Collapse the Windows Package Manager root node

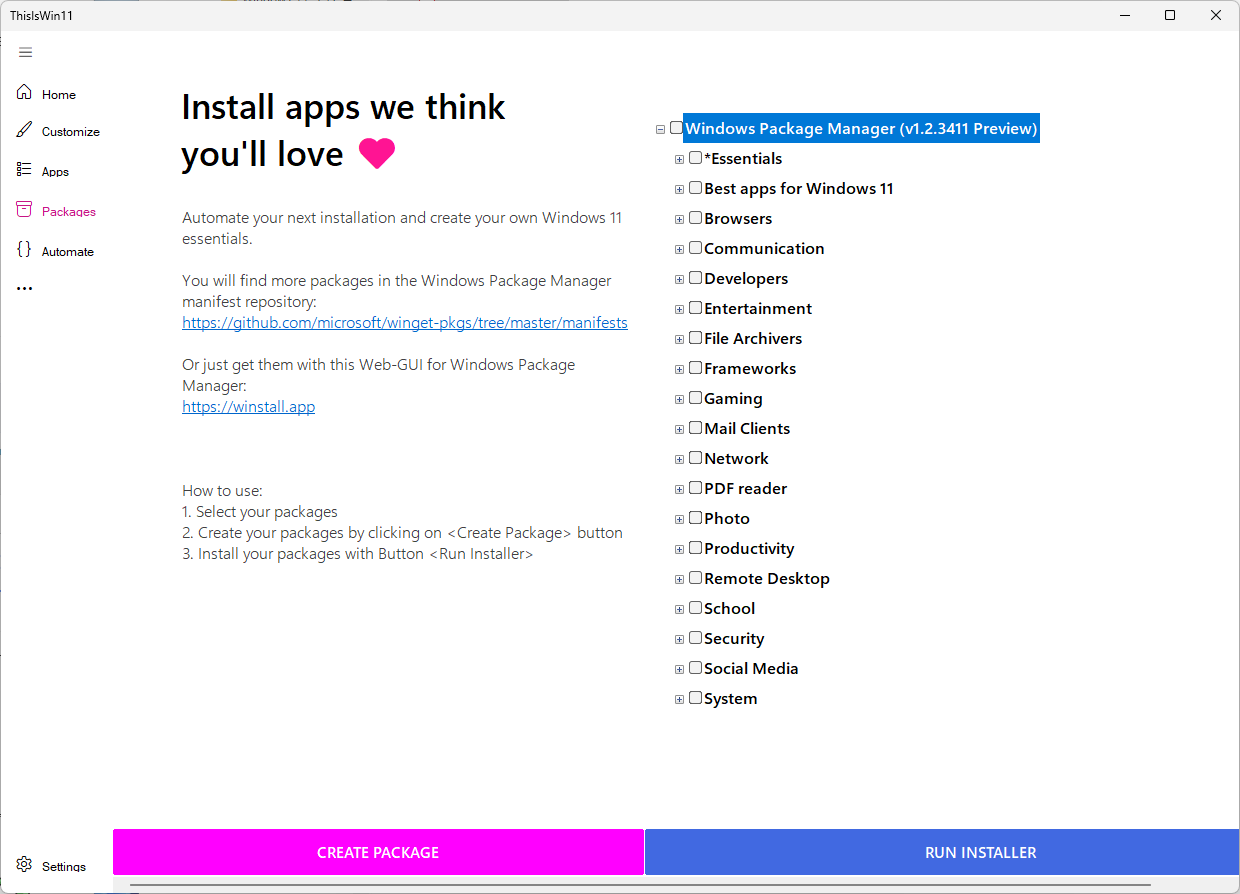pos(660,129)
